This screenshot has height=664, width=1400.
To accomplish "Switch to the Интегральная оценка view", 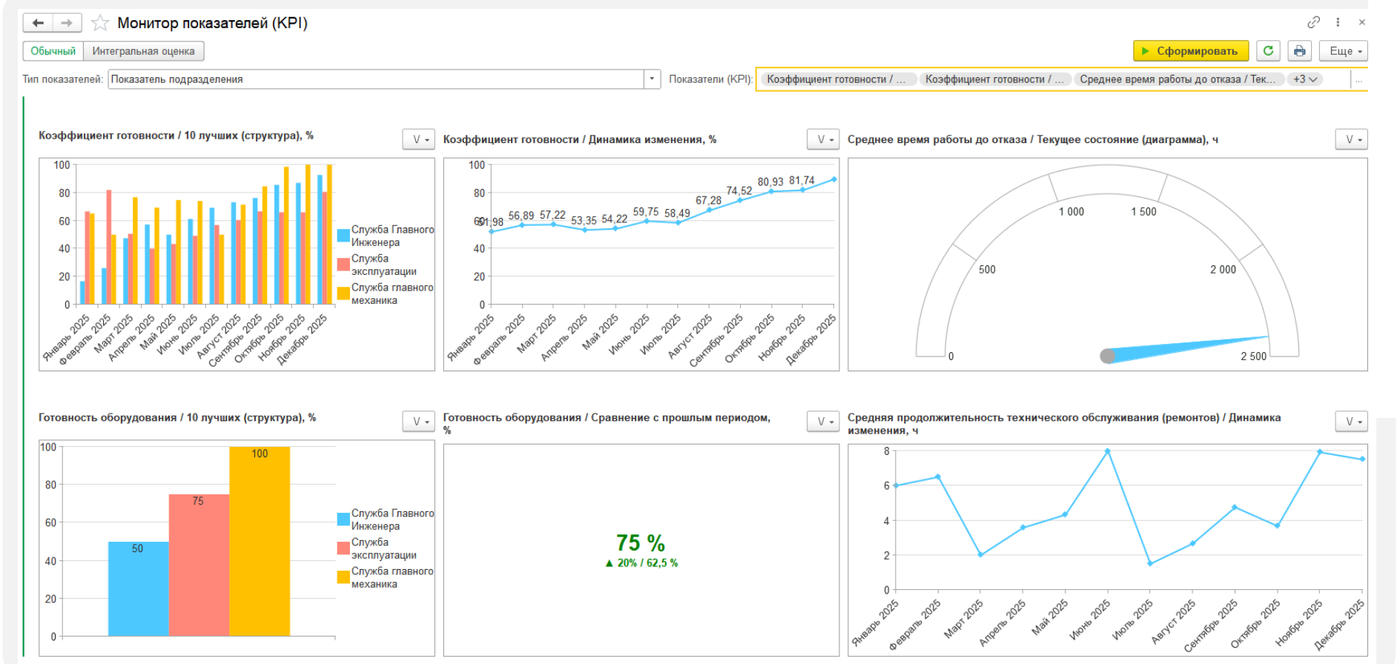I will coord(144,51).
